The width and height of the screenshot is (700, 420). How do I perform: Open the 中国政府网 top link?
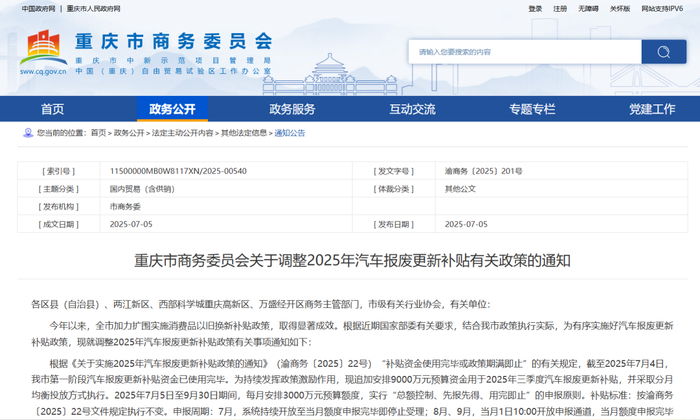click(x=39, y=8)
